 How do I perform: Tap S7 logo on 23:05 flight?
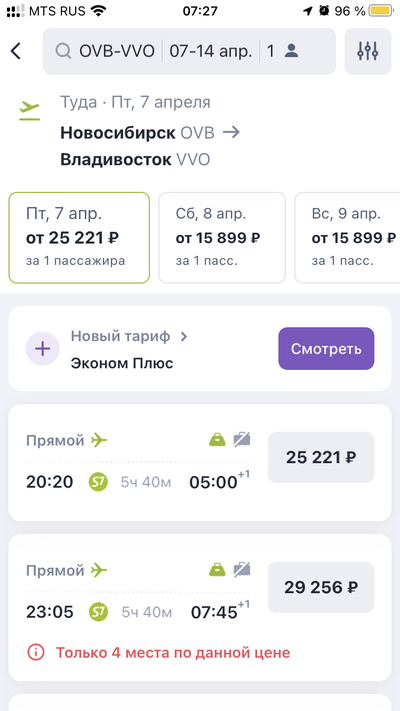pos(98,612)
